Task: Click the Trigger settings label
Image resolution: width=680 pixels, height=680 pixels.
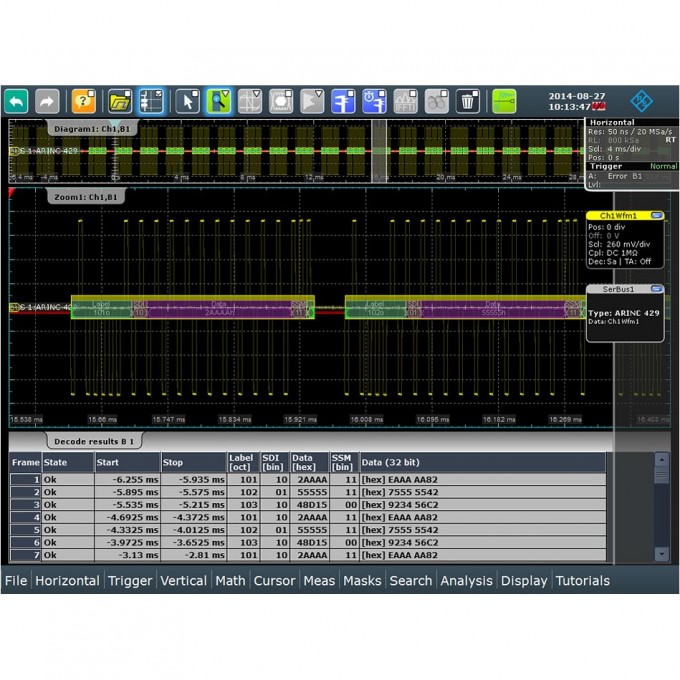Action: pos(606,166)
